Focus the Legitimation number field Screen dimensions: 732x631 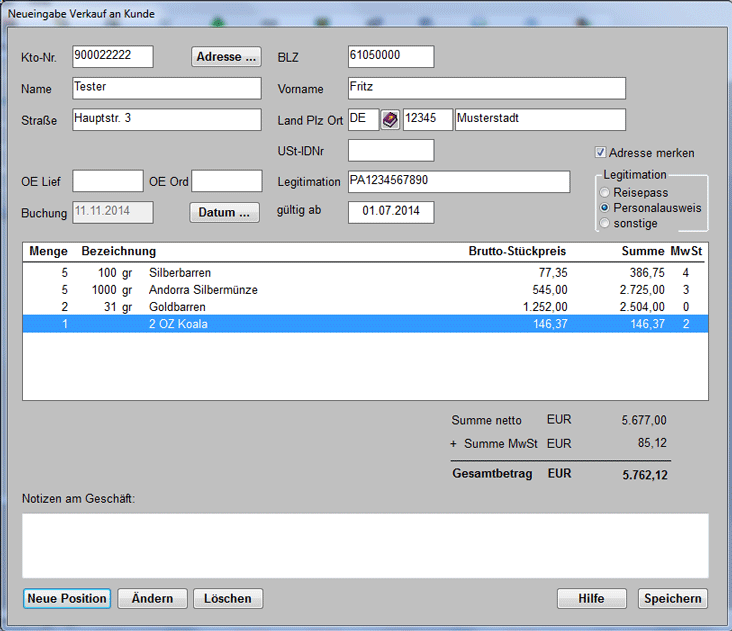[x=458, y=181]
